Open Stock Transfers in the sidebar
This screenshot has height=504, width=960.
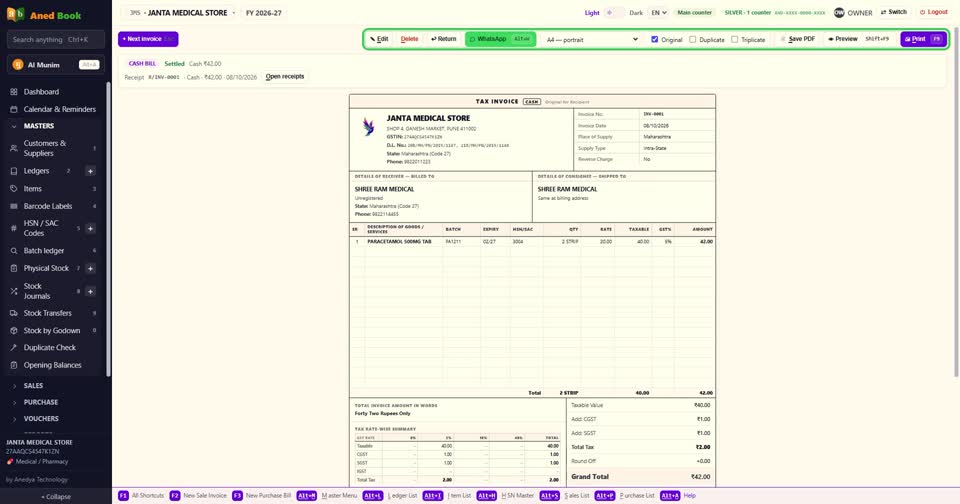click(53, 313)
